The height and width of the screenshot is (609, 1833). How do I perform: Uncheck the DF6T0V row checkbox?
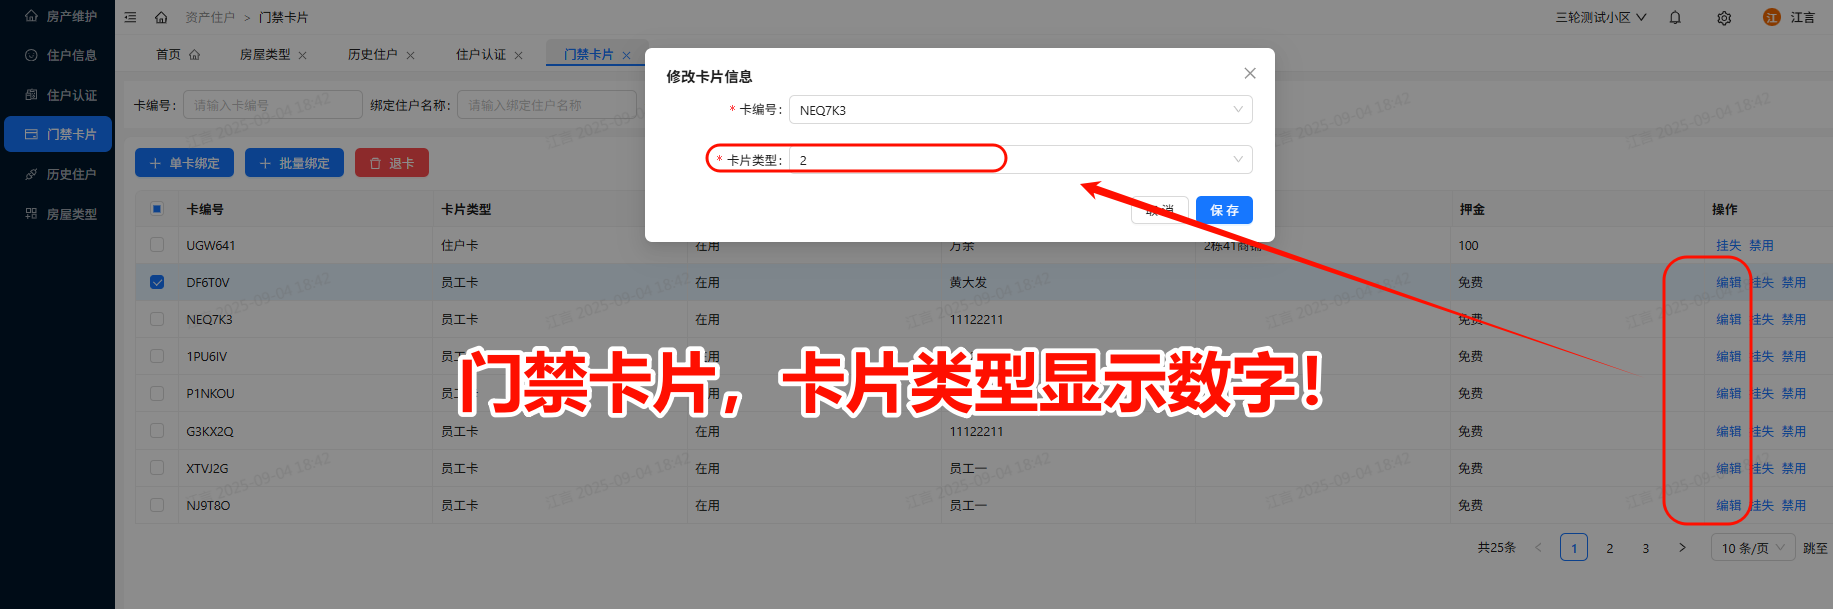click(x=157, y=282)
